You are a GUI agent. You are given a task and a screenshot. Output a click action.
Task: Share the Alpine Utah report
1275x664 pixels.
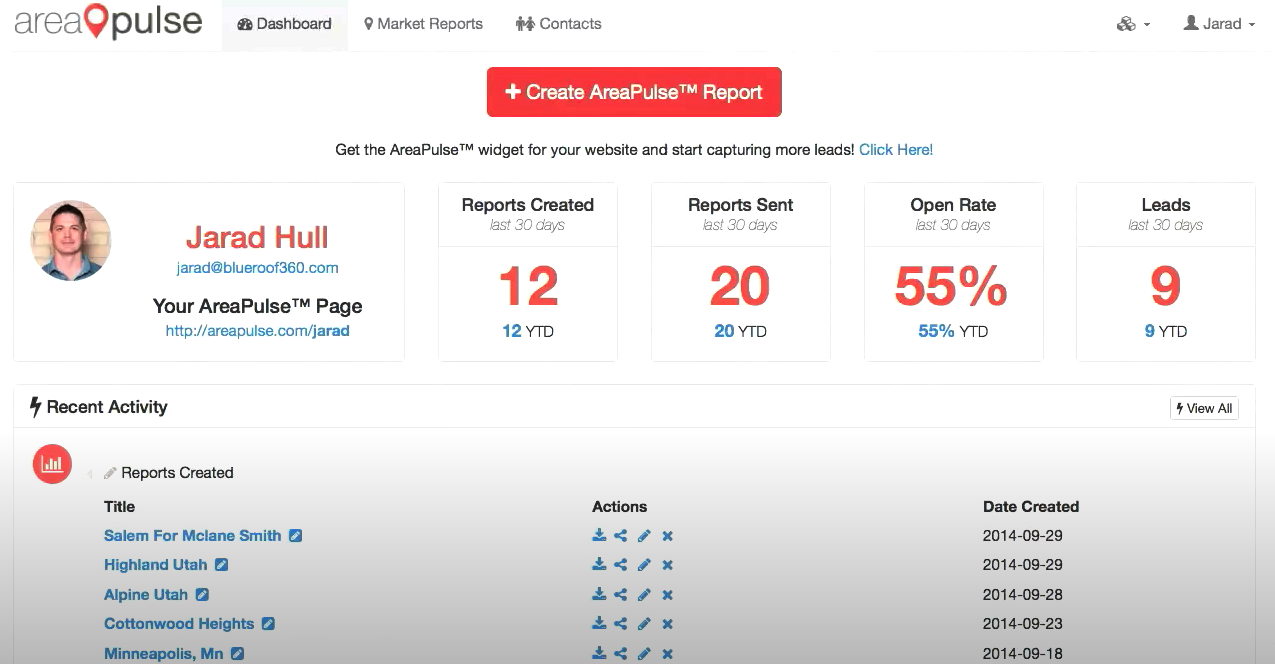pyautogui.click(x=621, y=595)
